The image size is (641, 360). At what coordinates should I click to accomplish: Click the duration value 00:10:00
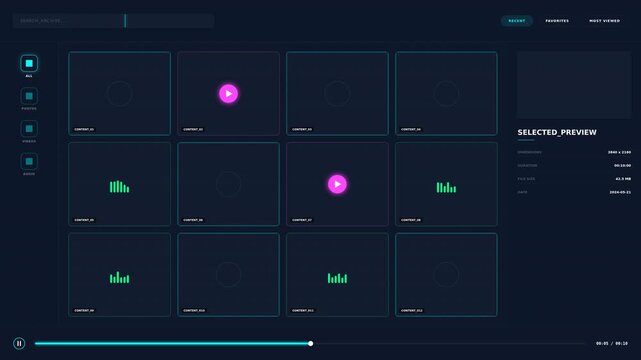[x=622, y=165]
